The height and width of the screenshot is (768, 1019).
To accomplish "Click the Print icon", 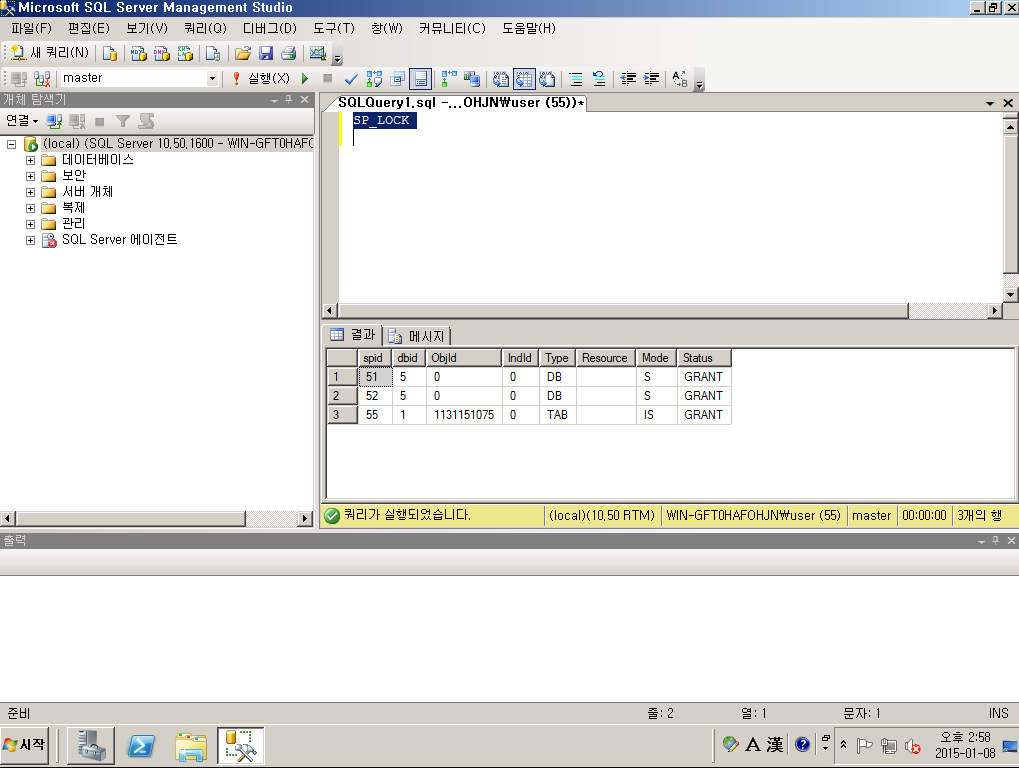I will click(x=289, y=53).
